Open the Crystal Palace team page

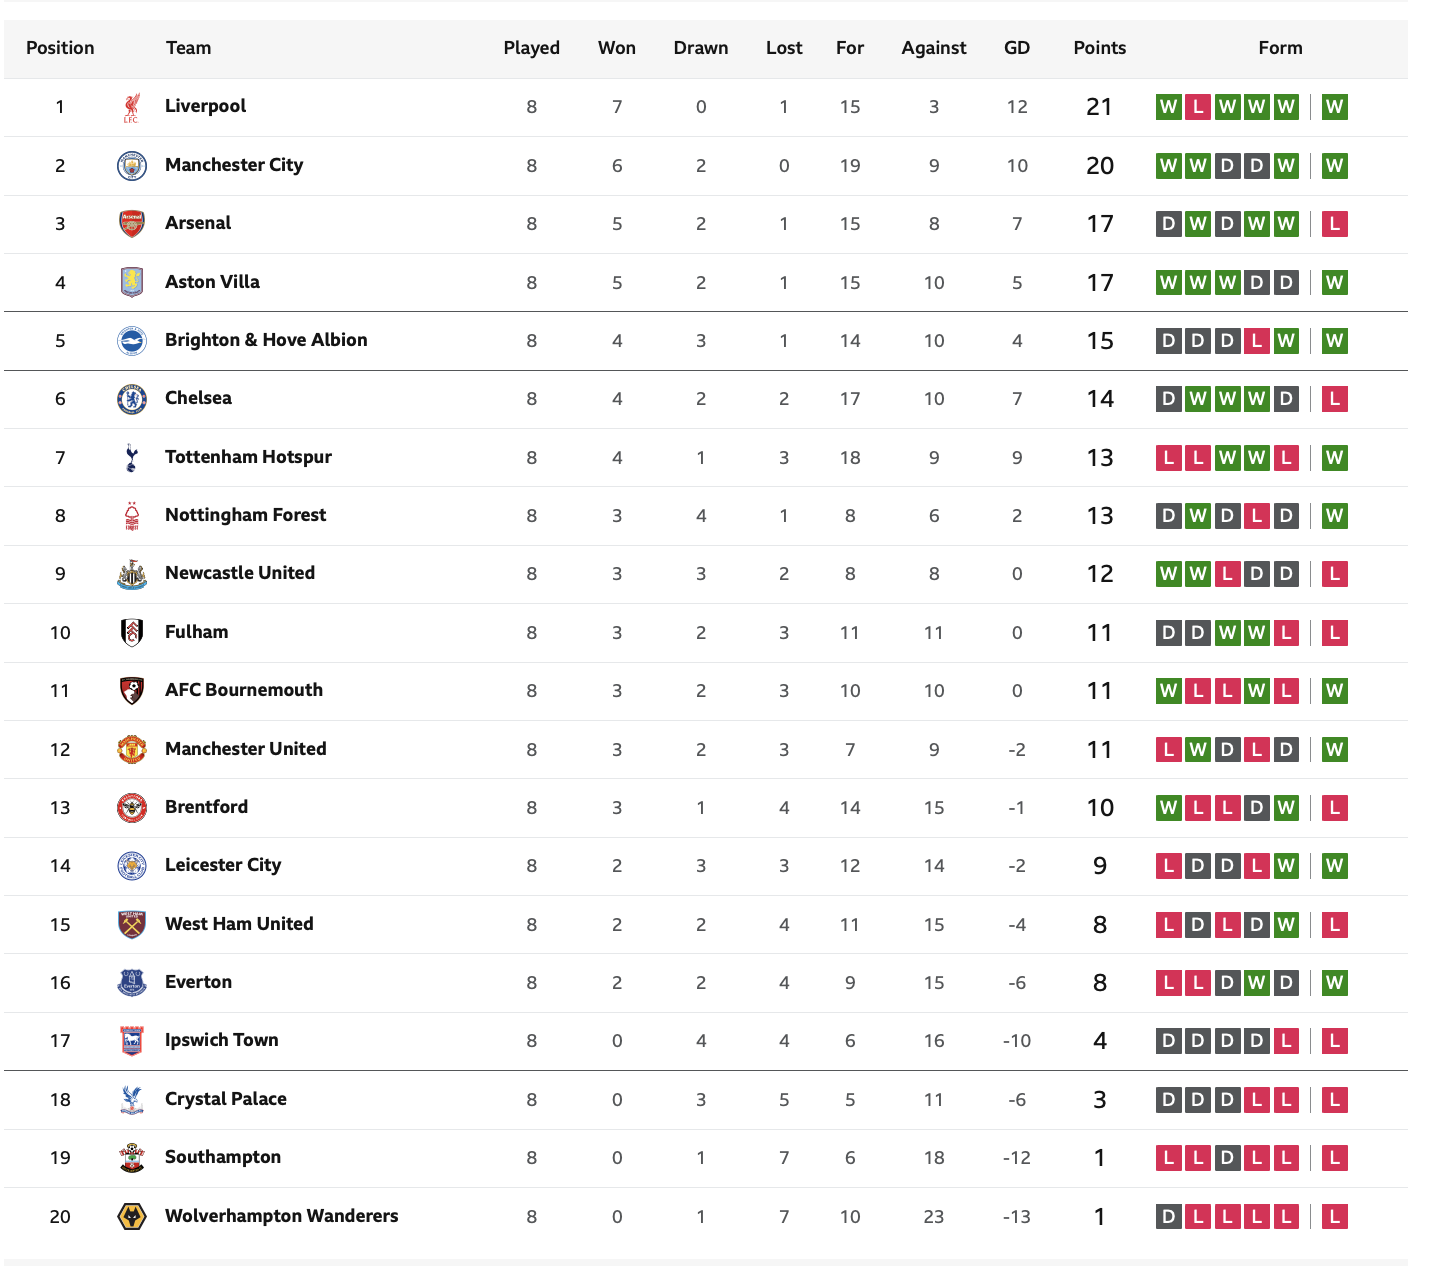[225, 1099]
